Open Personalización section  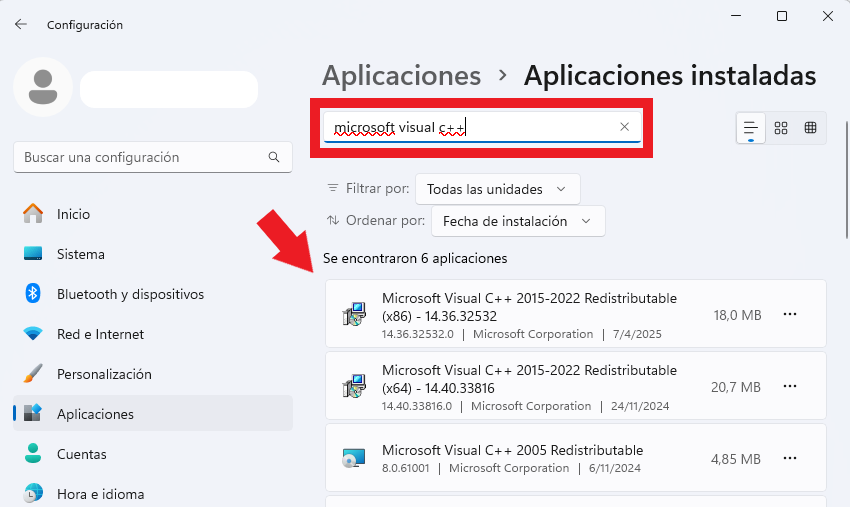(x=153, y=374)
